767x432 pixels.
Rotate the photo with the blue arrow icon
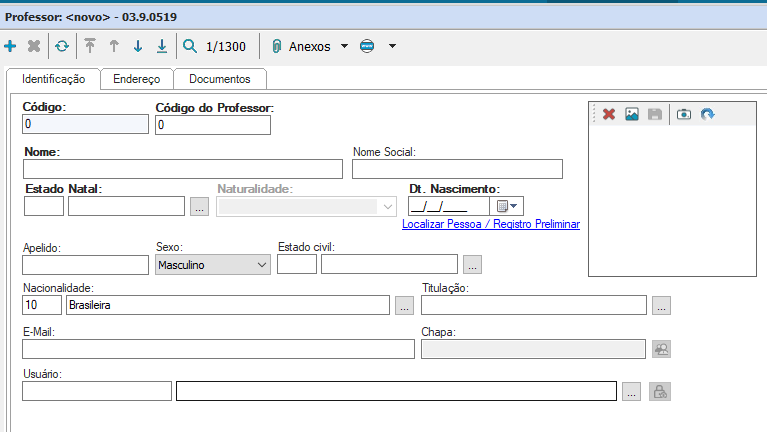tap(708, 115)
